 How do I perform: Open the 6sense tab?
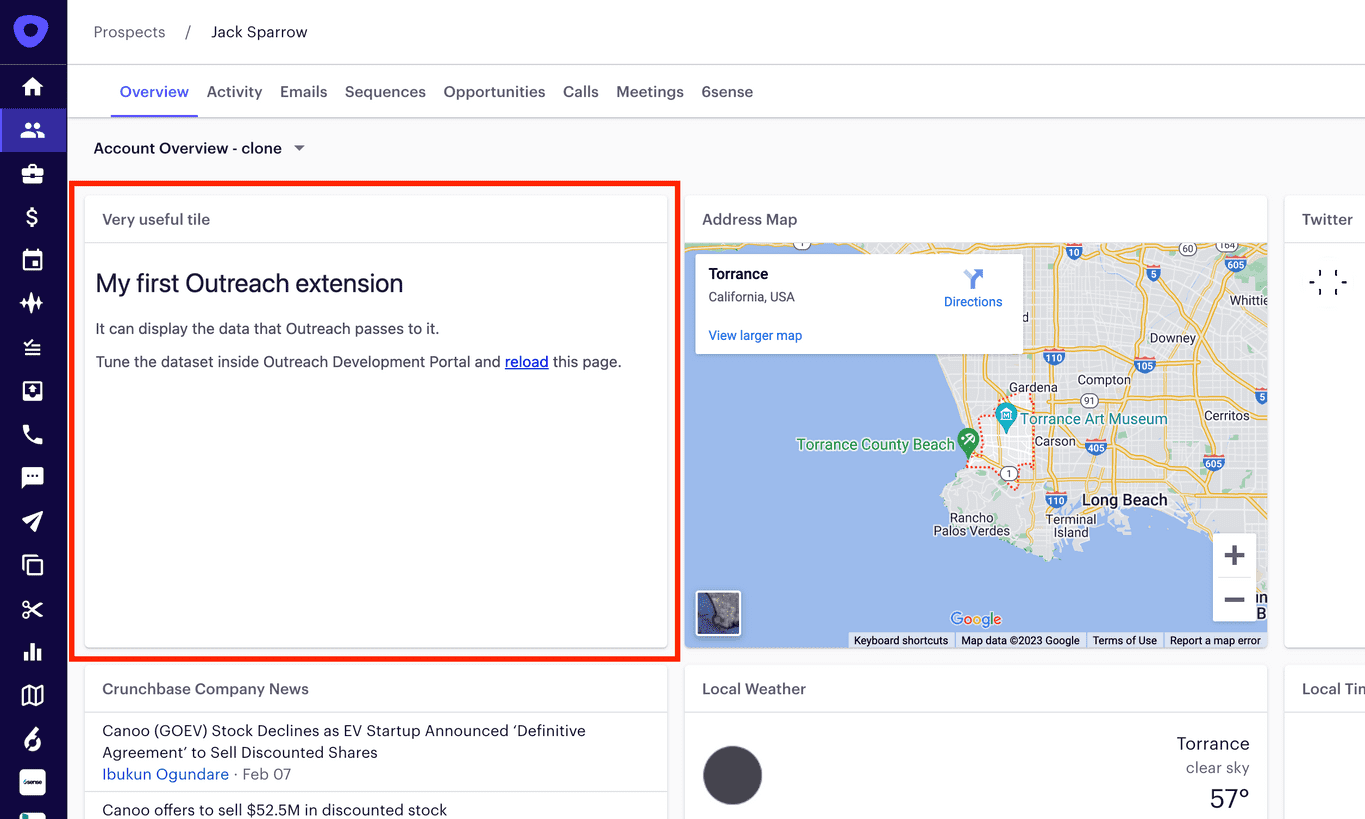tap(727, 92)
